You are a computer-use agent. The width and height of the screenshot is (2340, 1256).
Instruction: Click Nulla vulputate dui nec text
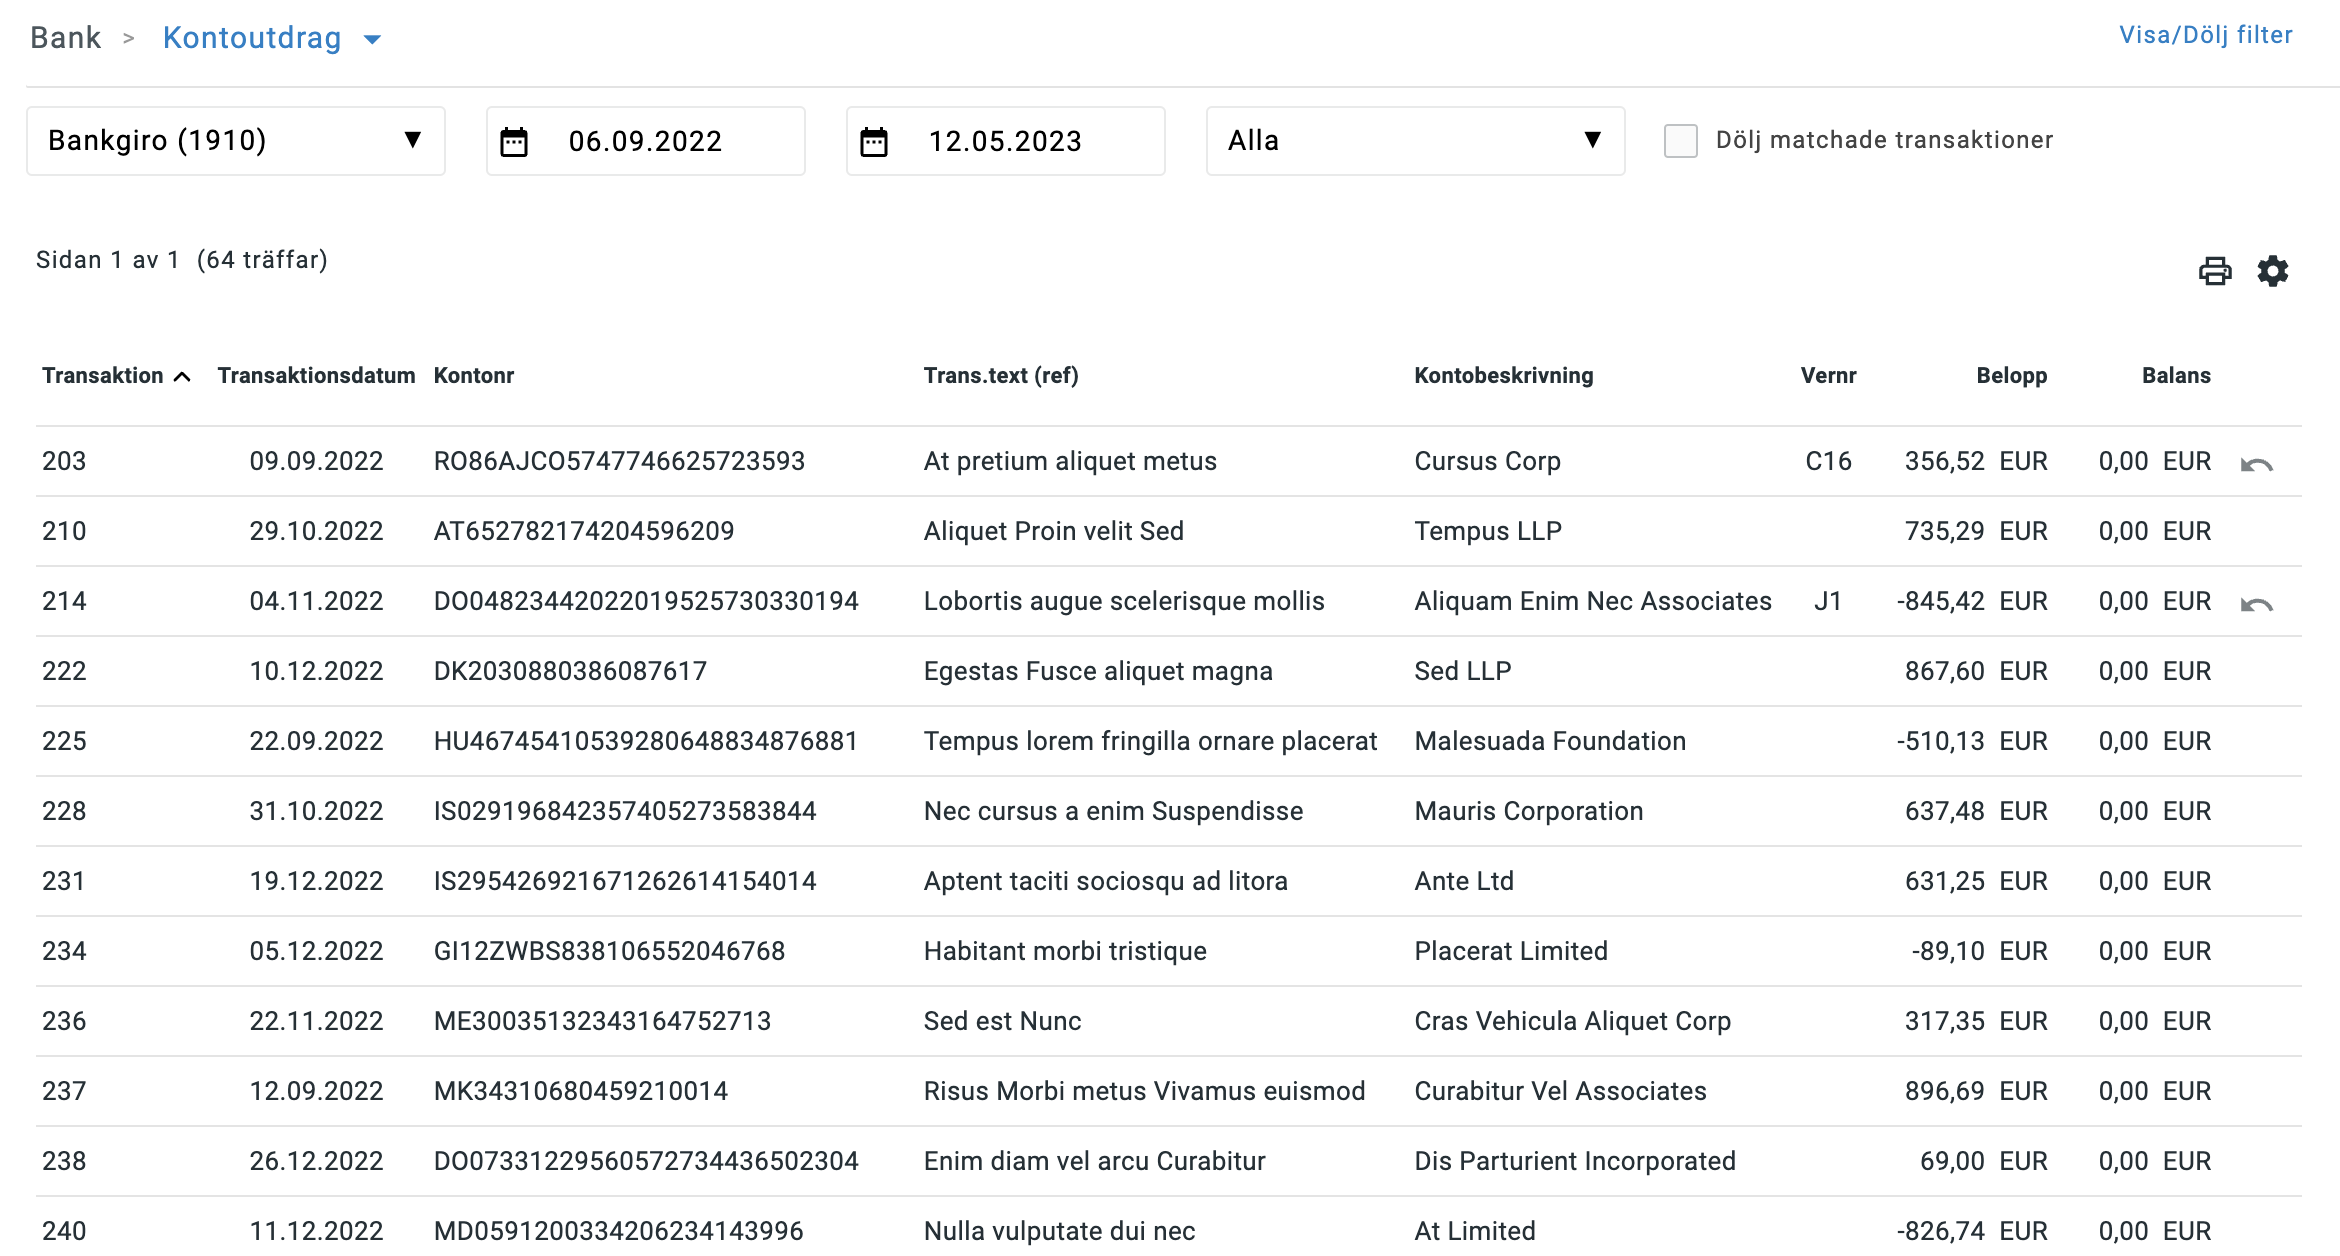pos(1059,1231)
